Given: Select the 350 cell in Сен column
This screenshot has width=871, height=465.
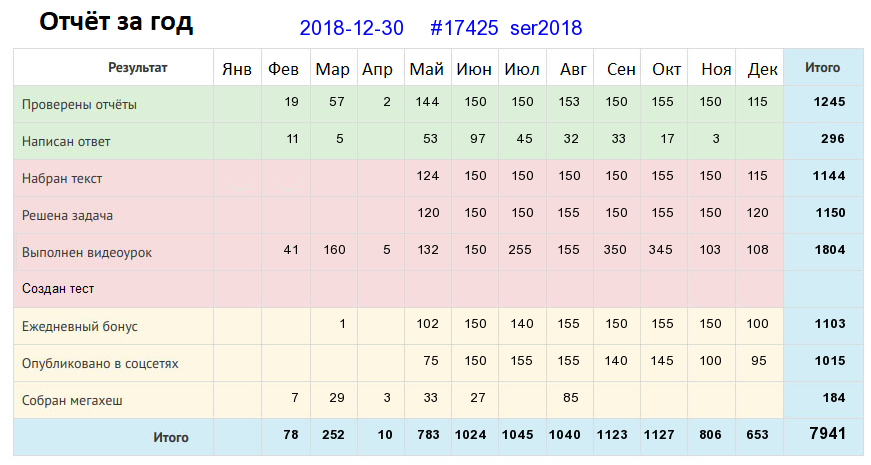Looking at the screenshot, I should [615, 250].
